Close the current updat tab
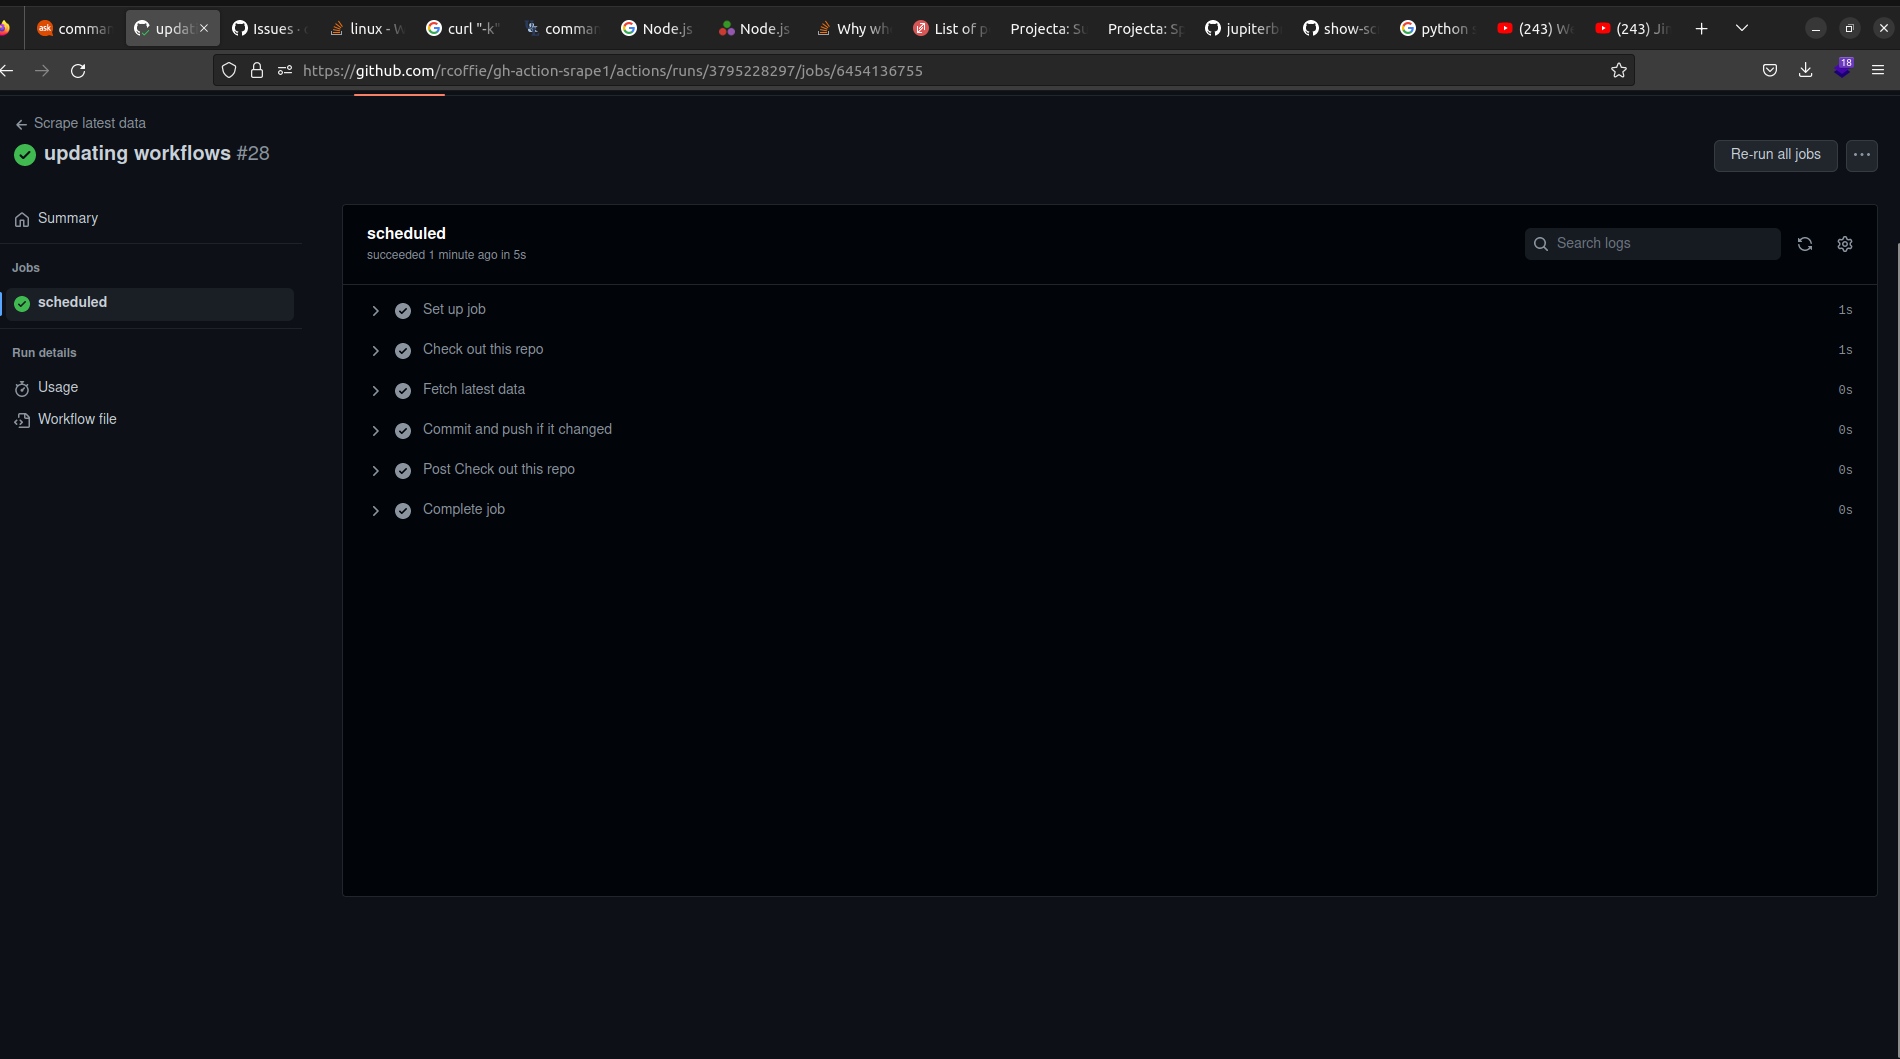The width and height of the screenshot is (1900, 1059). click(204, 28)
